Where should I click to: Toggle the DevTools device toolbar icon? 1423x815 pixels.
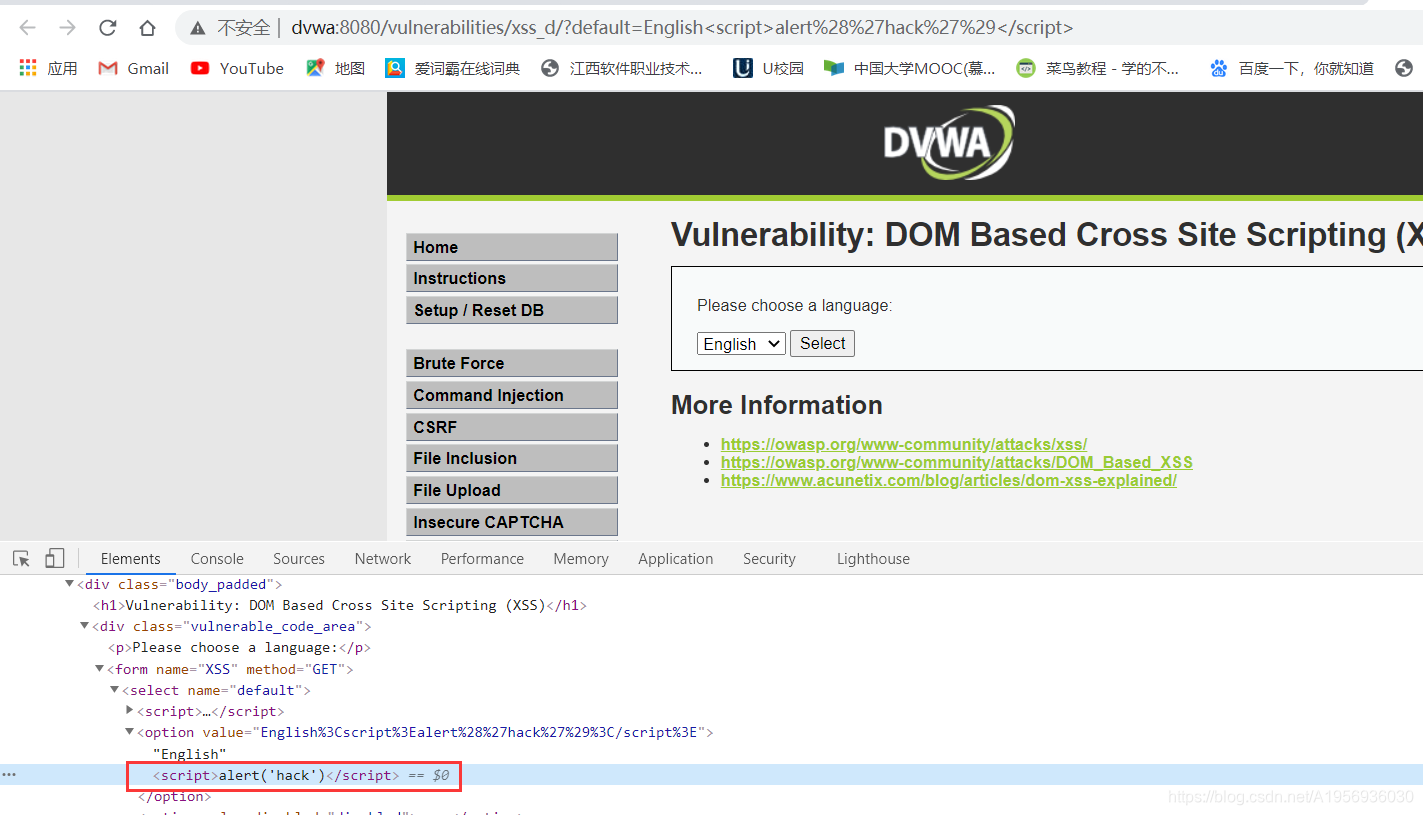pyautogui.click(x=55, y=559)
